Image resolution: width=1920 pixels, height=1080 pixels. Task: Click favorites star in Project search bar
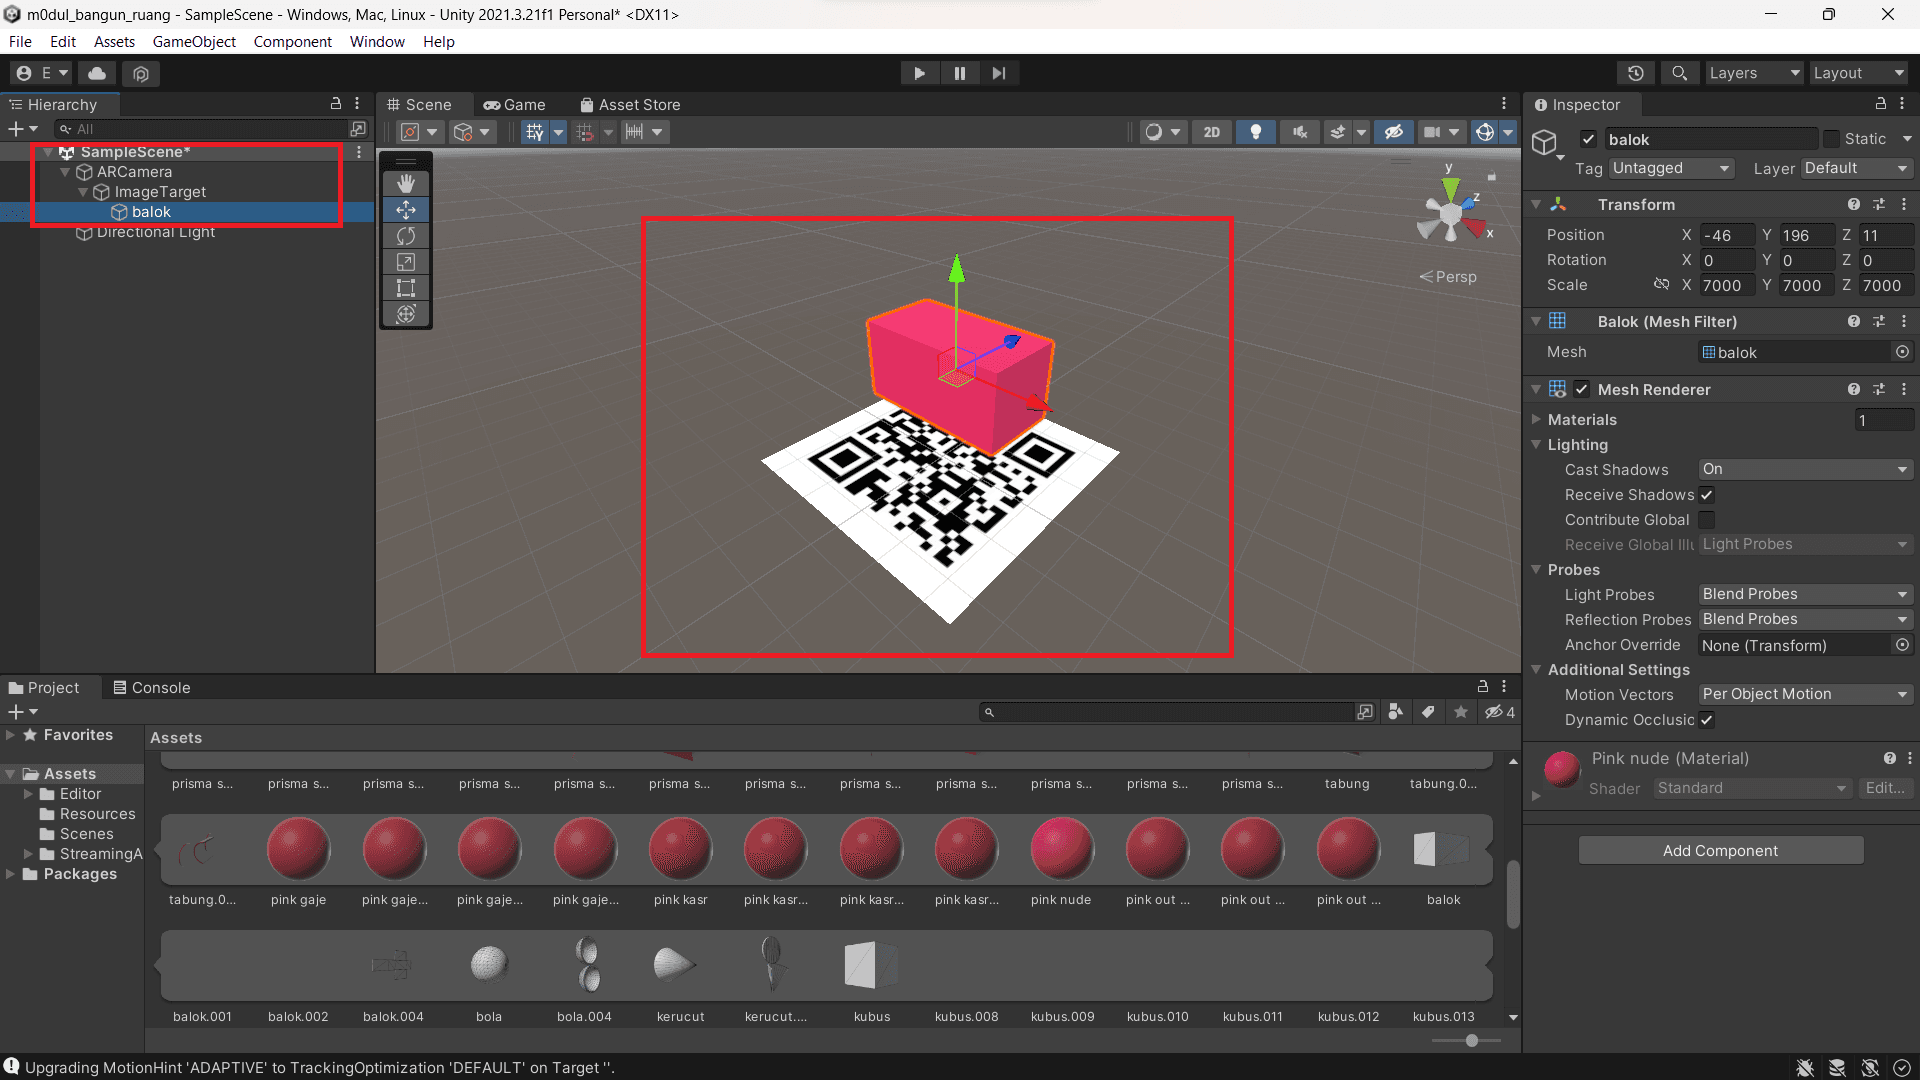point(1461,712)
